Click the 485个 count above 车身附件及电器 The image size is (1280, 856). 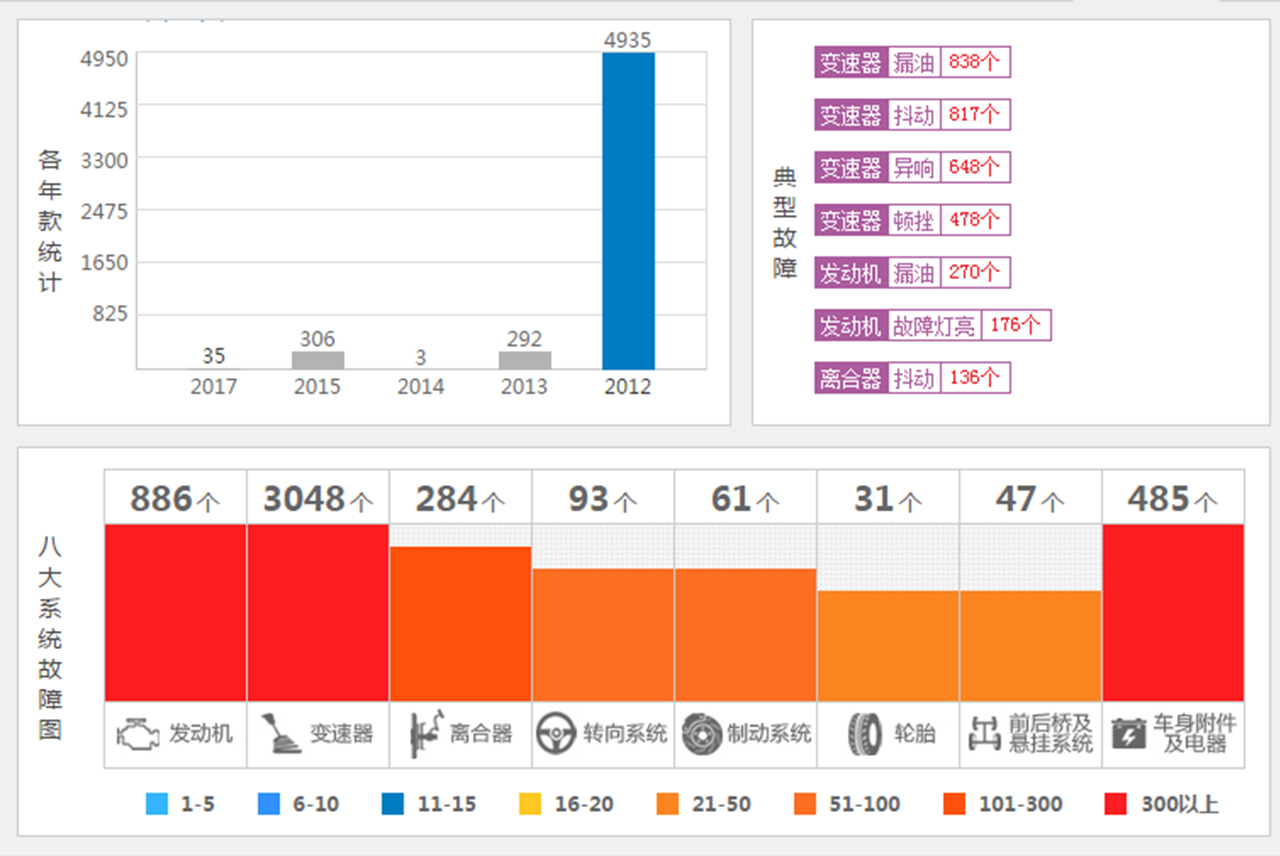click(x=1174, y=498)
